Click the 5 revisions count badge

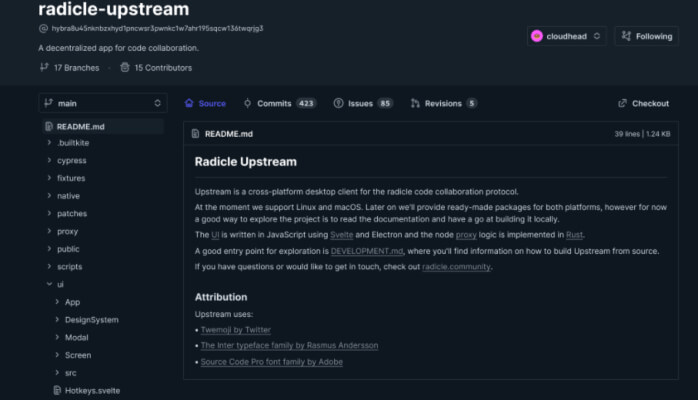click(x=471, y=103)
